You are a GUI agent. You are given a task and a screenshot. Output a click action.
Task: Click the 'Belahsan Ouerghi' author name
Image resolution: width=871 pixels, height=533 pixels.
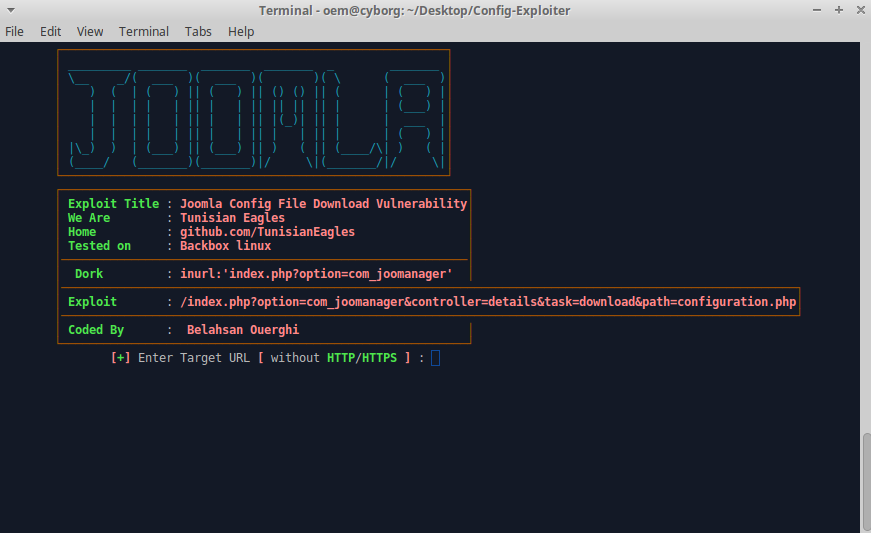click(x=243, y=330)
